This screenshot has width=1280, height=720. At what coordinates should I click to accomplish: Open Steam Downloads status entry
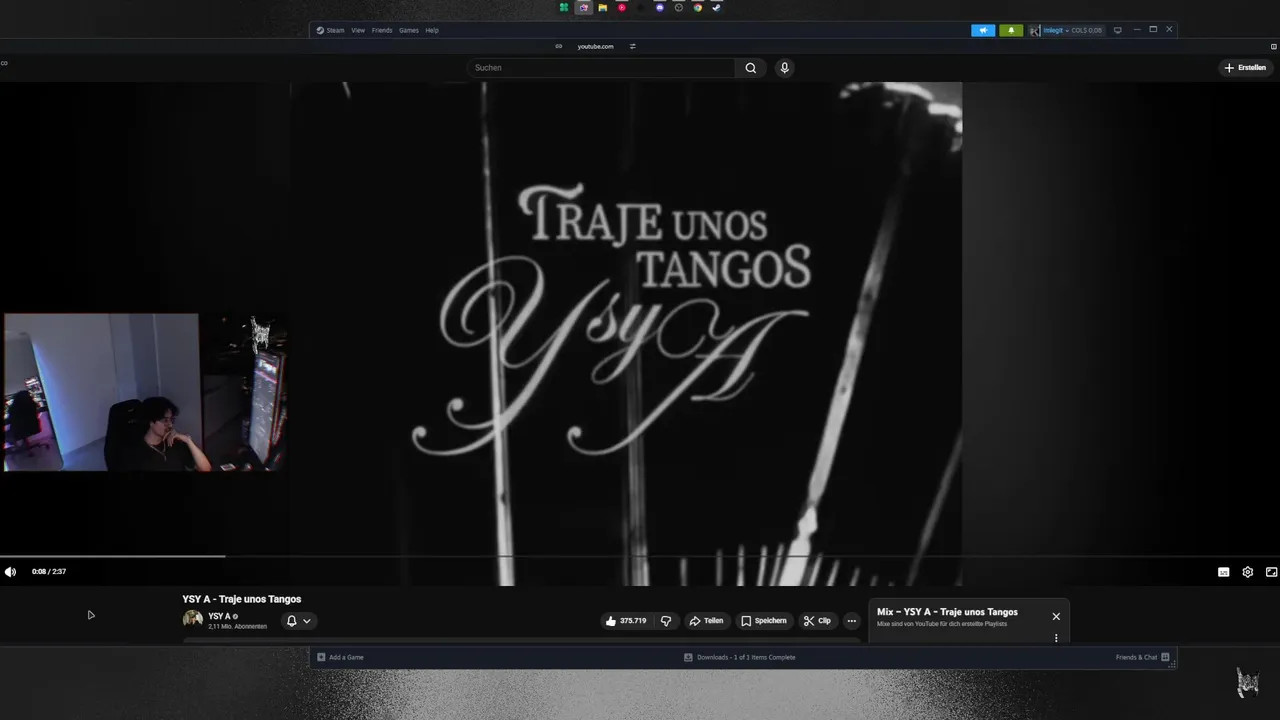pyautogui.click(x=740, y=657)
